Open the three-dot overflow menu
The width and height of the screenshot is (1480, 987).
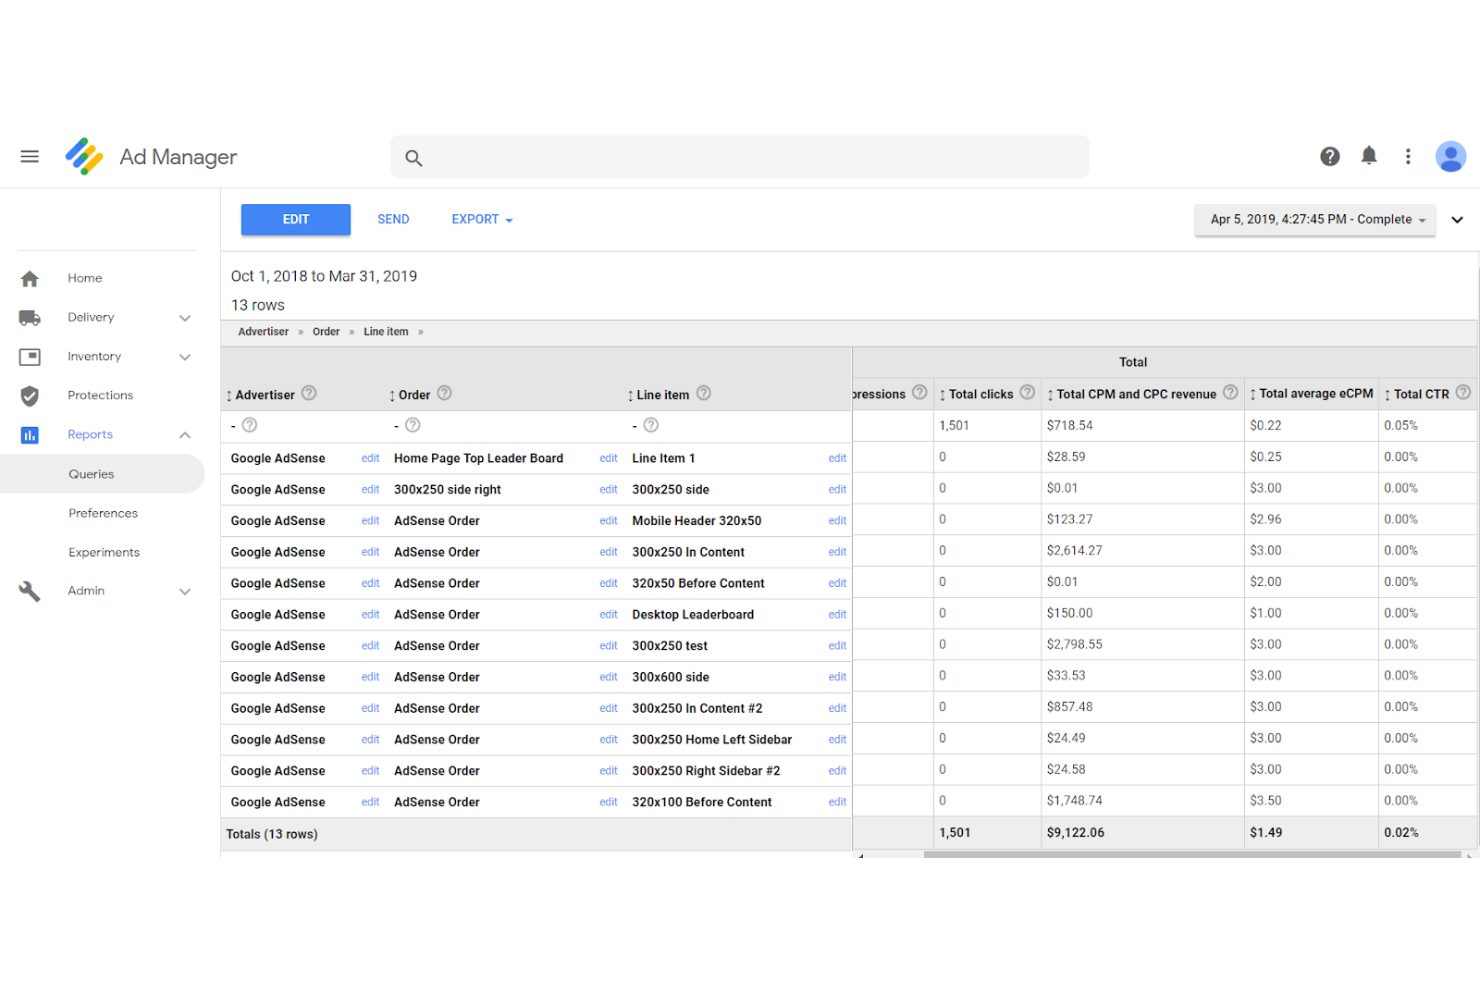point(1408,156)
